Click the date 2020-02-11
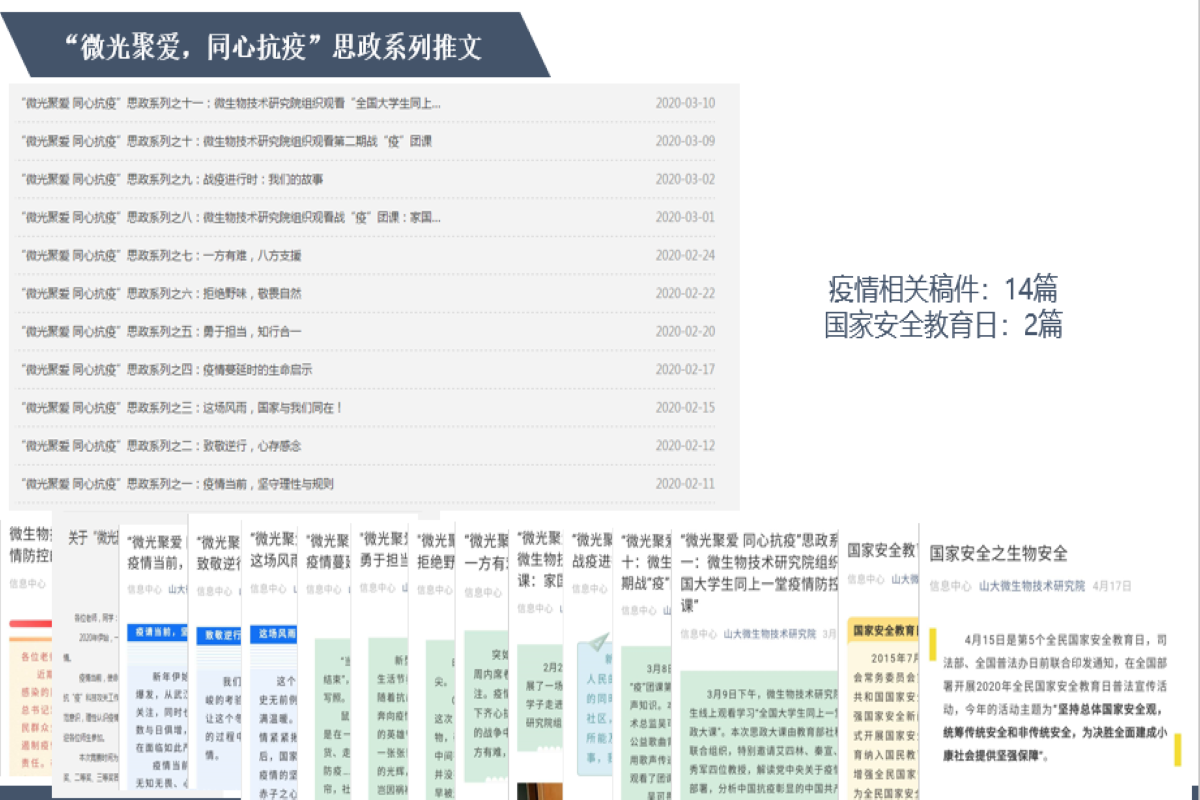Screen dimensions: 1200x800 [685, 483]
